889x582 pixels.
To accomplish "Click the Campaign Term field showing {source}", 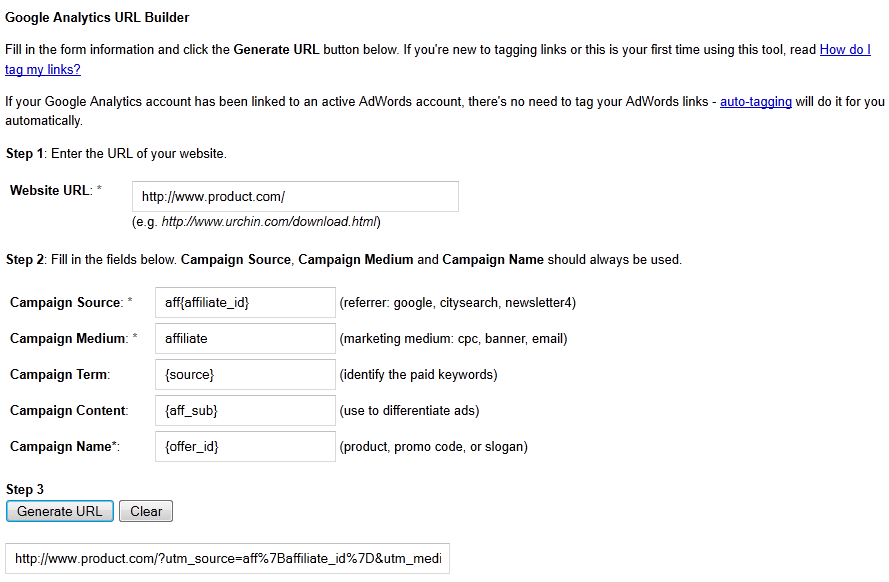I will (245, 375).
